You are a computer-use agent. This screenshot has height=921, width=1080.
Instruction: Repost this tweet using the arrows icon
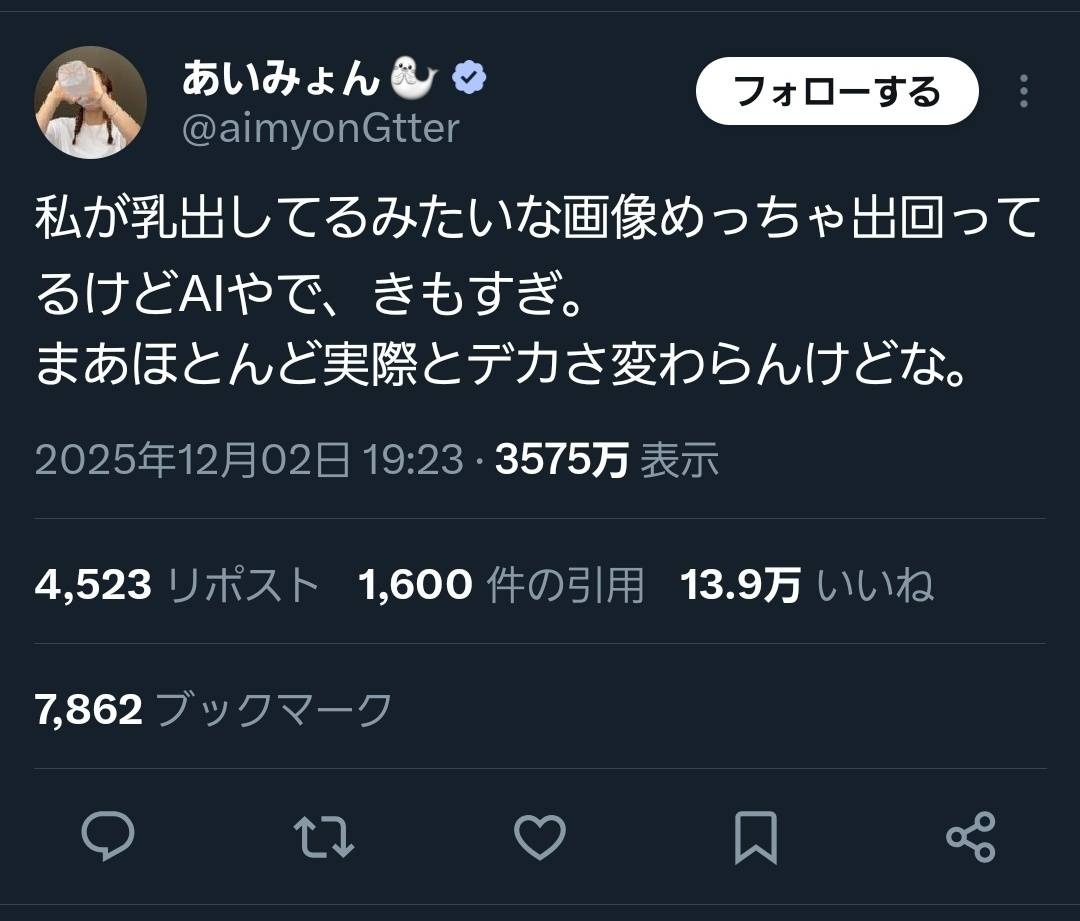click(x=325, y=837)
